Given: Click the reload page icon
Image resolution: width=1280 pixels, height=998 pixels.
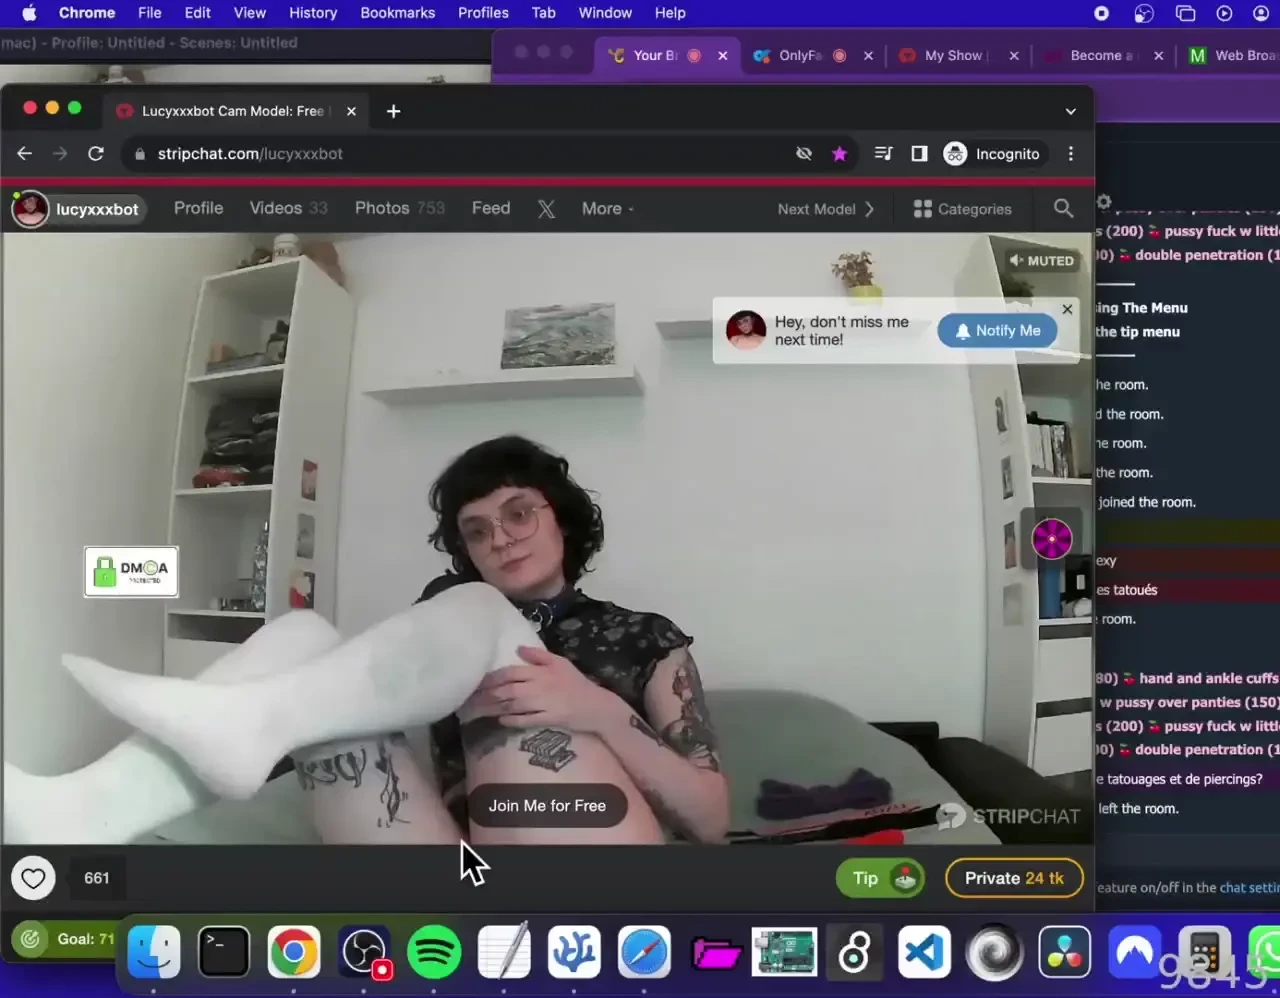Looking at the screenshot, I should pos(96,153).
